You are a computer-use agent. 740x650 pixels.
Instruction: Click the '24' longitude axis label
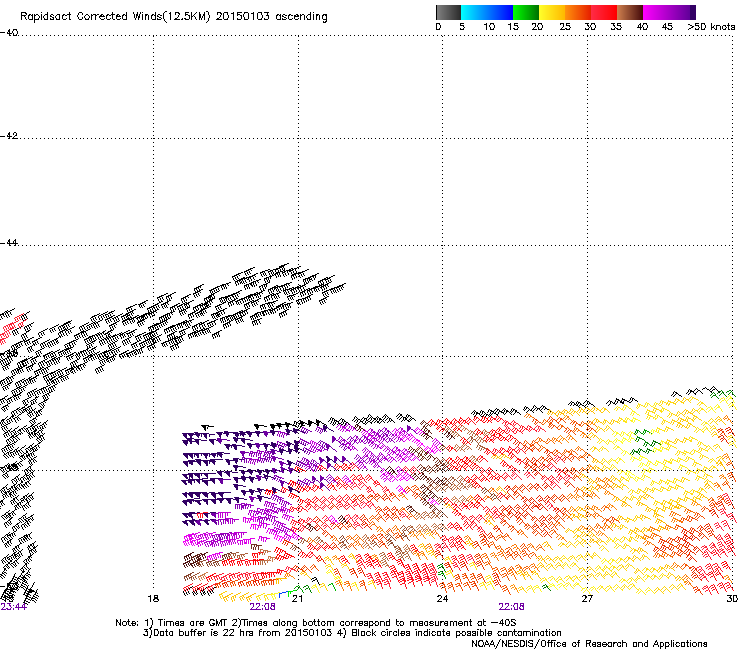[x=442, y=599]
